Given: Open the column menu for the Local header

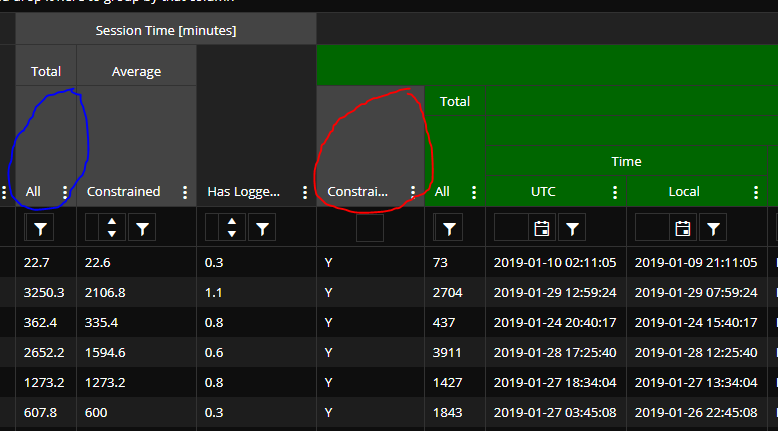Looking at the screenshot, I should tap(756, 192).
